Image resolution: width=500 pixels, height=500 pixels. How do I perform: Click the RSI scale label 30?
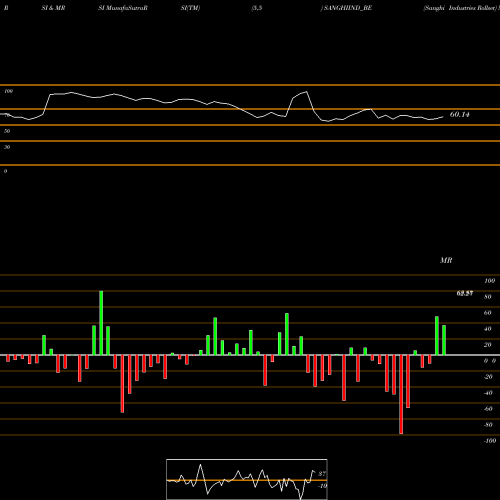[x=7, y=147]
